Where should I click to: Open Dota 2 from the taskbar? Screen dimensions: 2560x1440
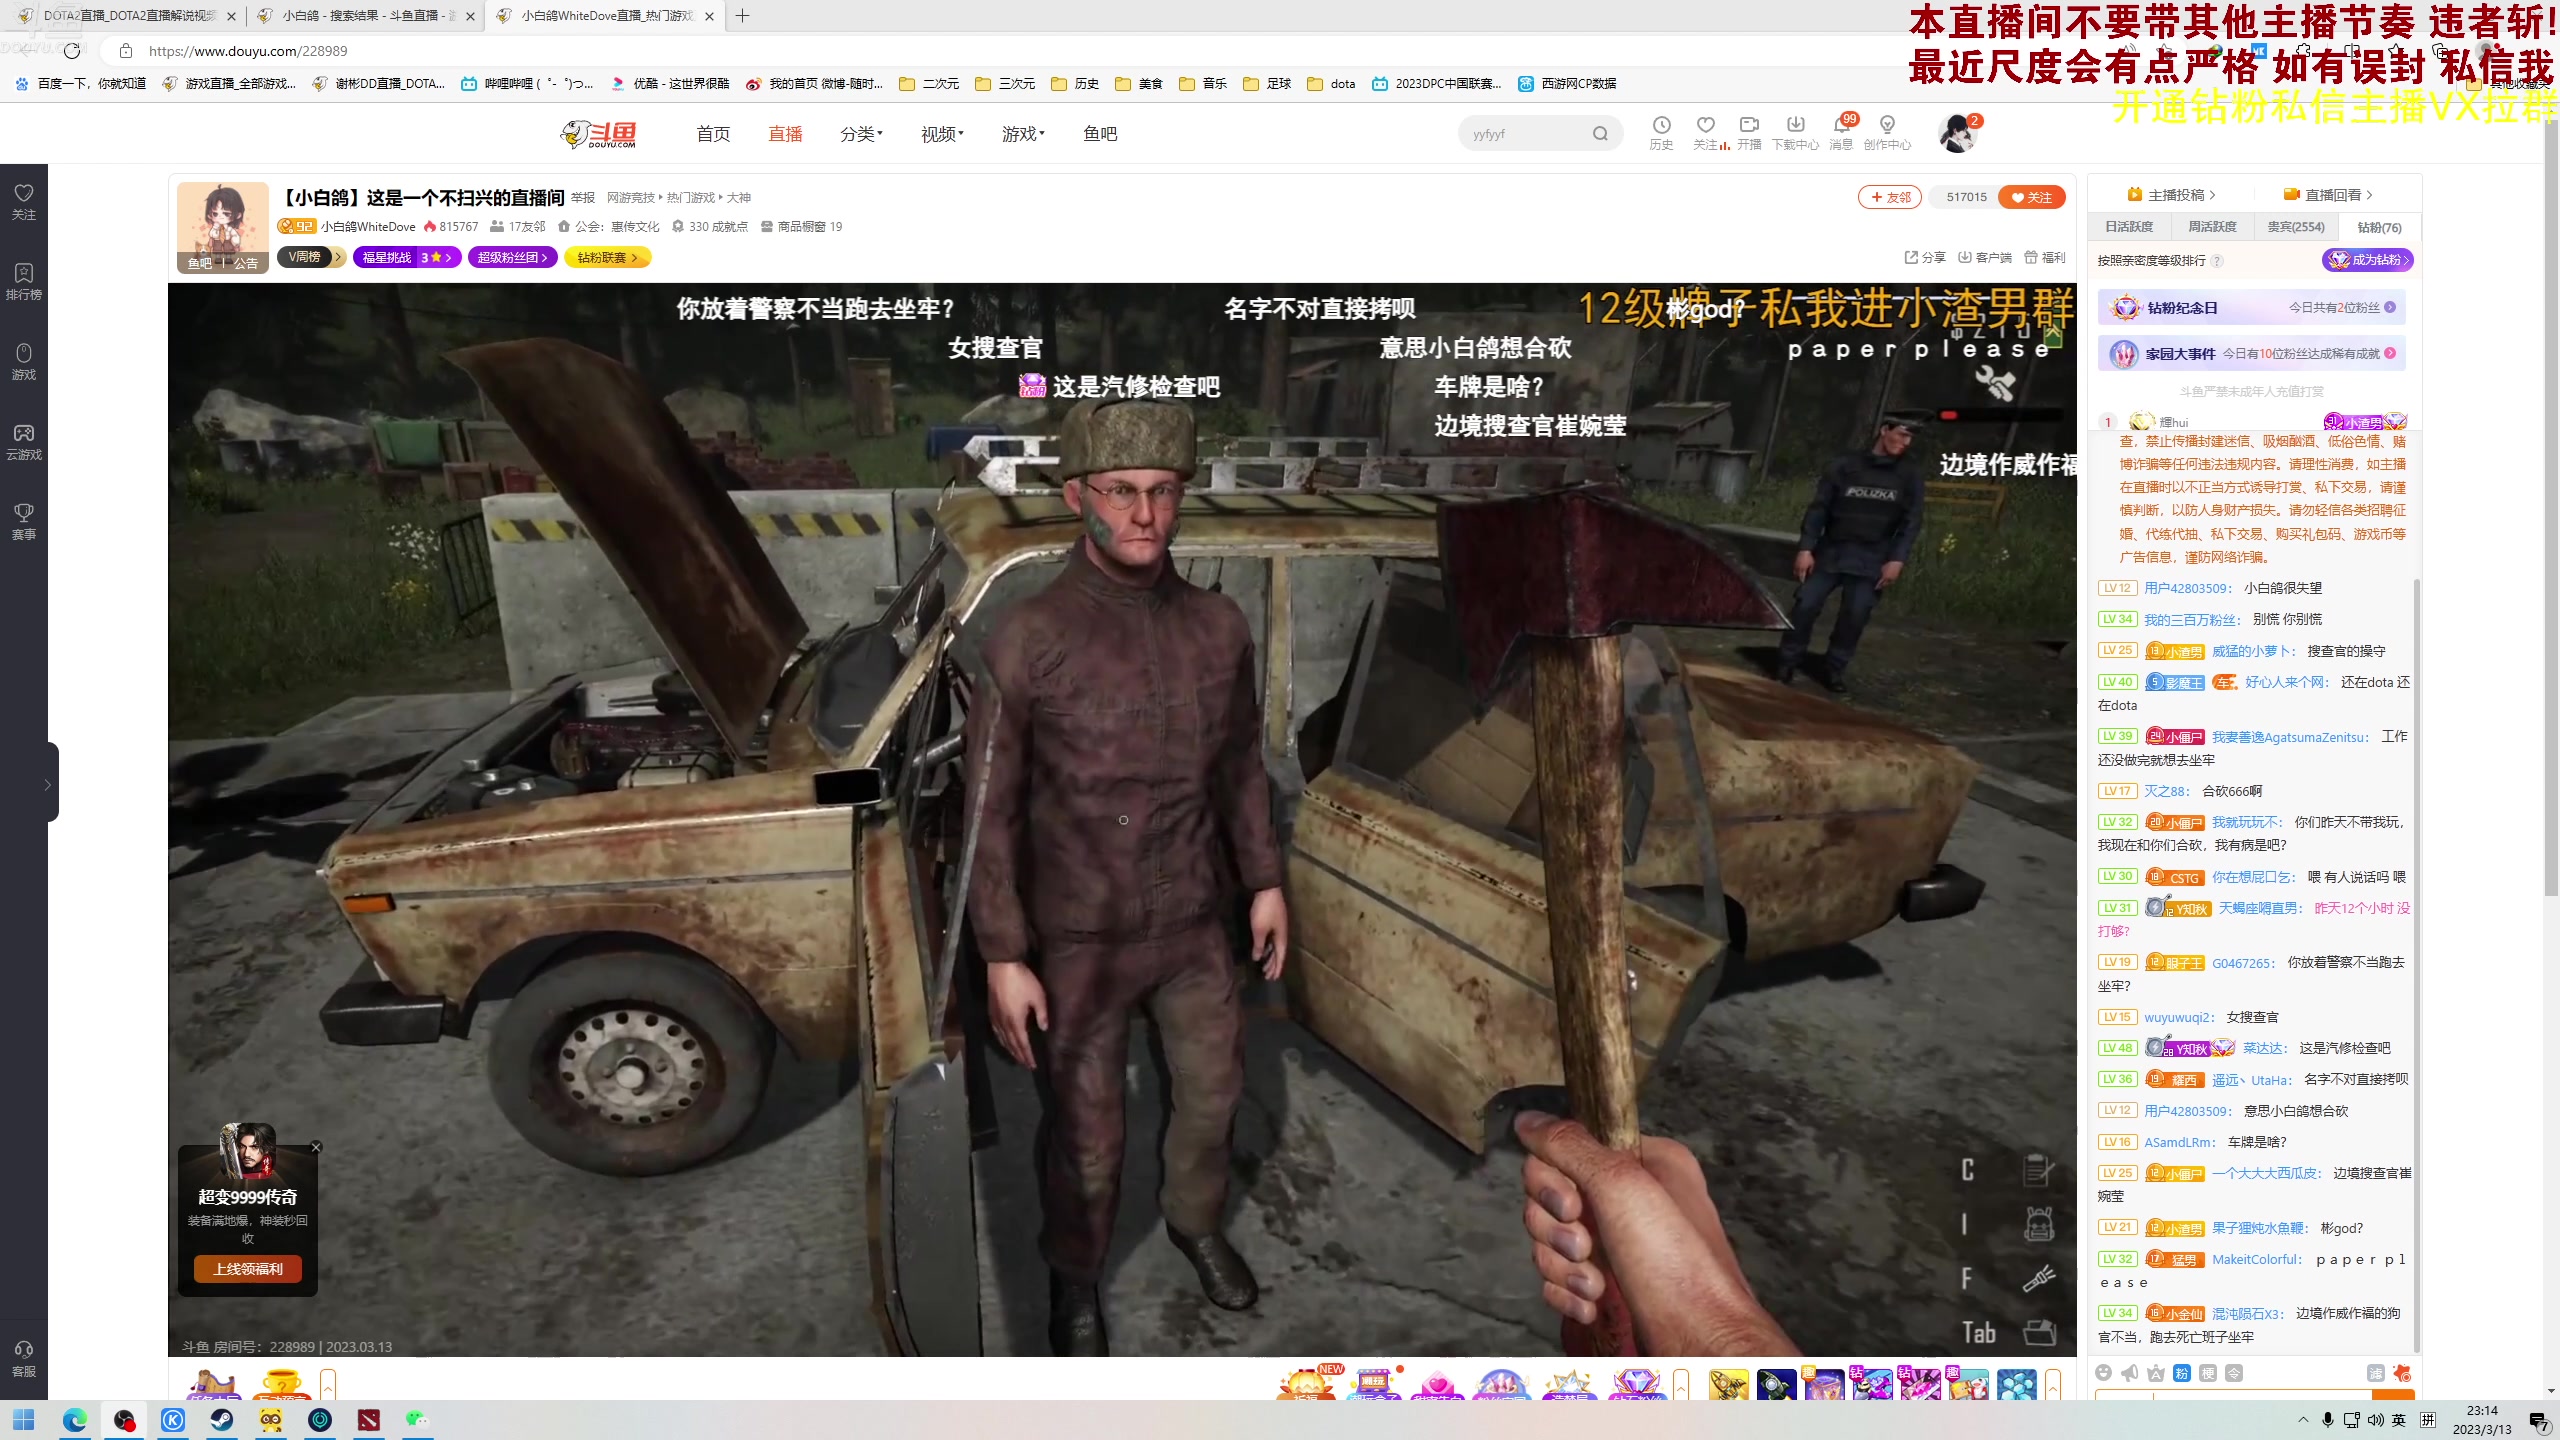(x=369, y=1420)
